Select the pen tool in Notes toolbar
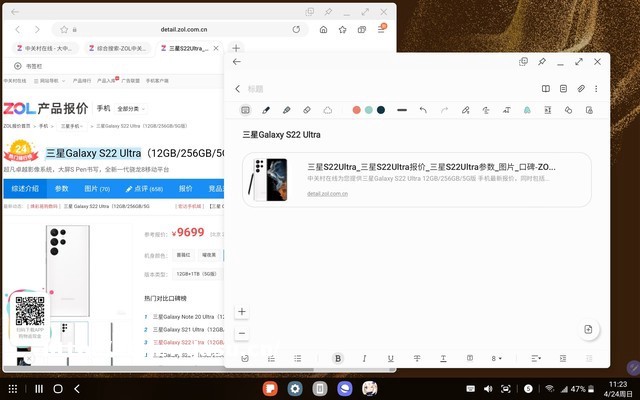This screenshot has height=400, width=640. (266, 109)
